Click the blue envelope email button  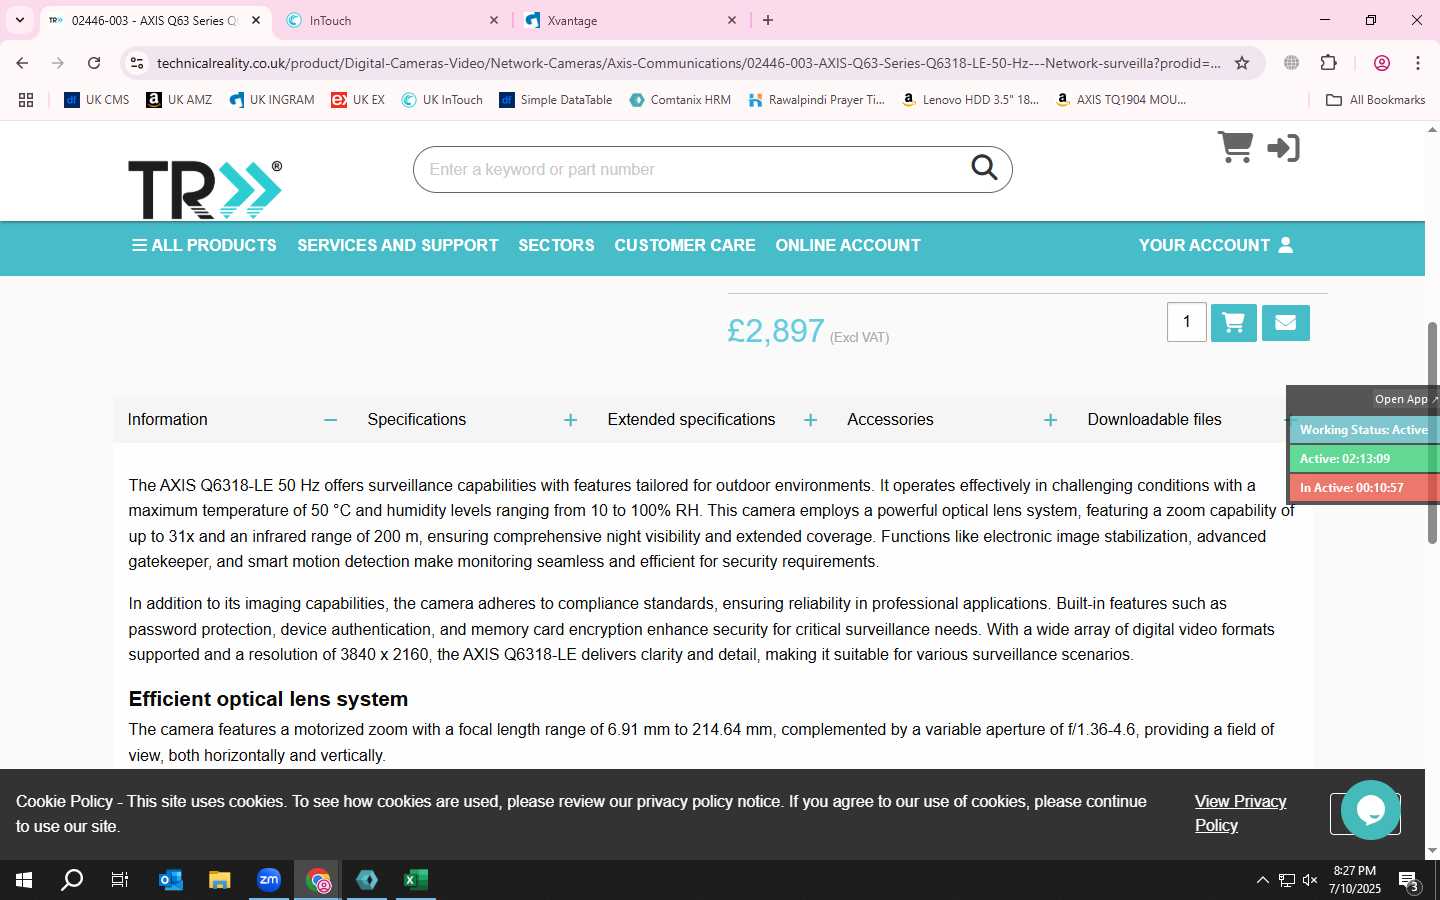click(1286, 322)
